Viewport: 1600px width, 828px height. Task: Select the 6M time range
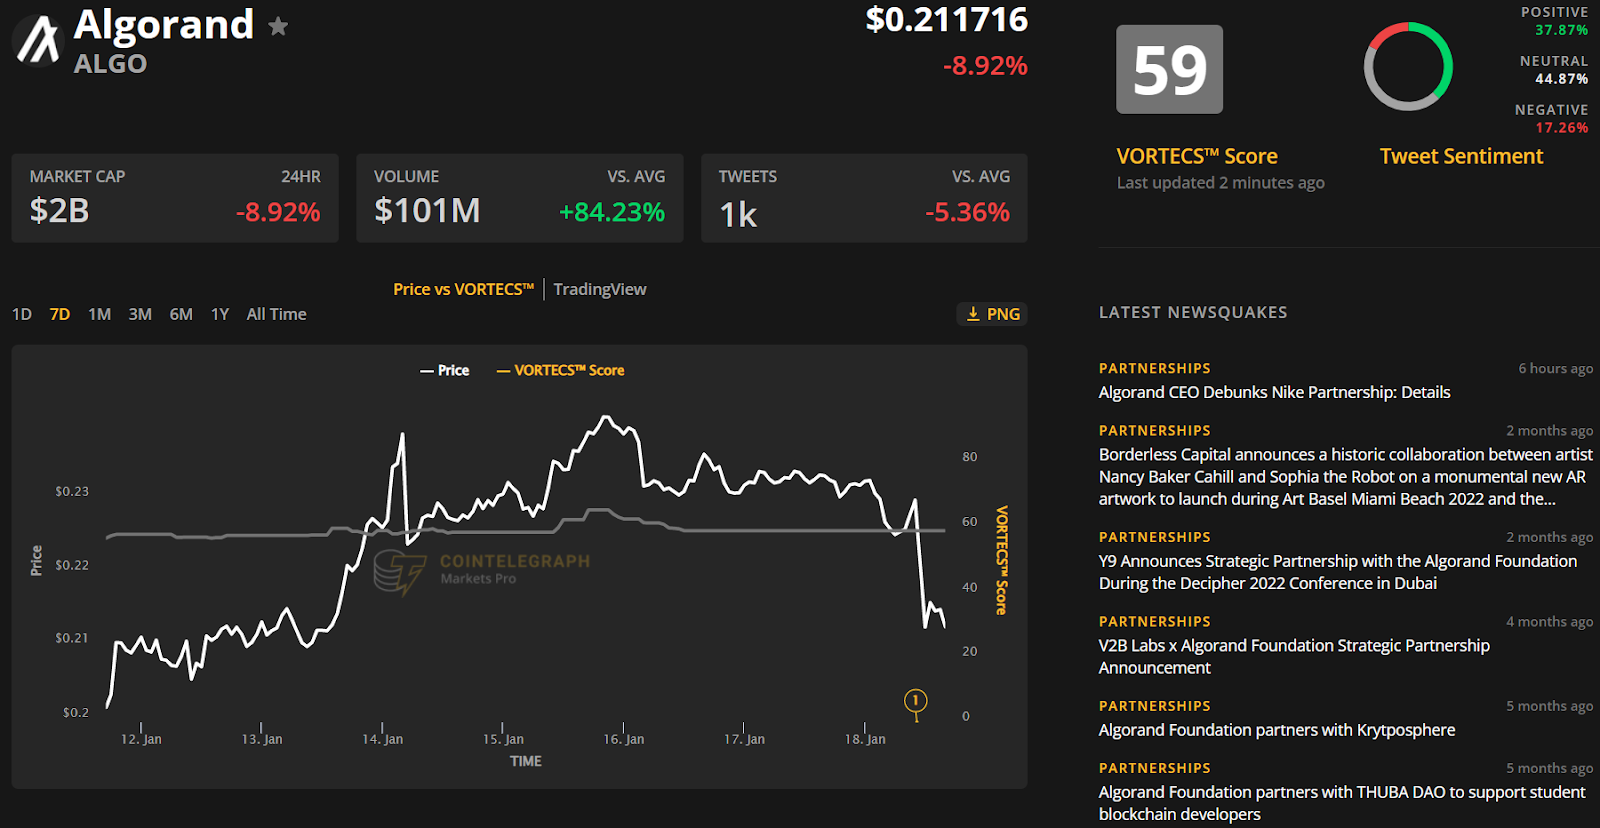[x=181, y=314]
